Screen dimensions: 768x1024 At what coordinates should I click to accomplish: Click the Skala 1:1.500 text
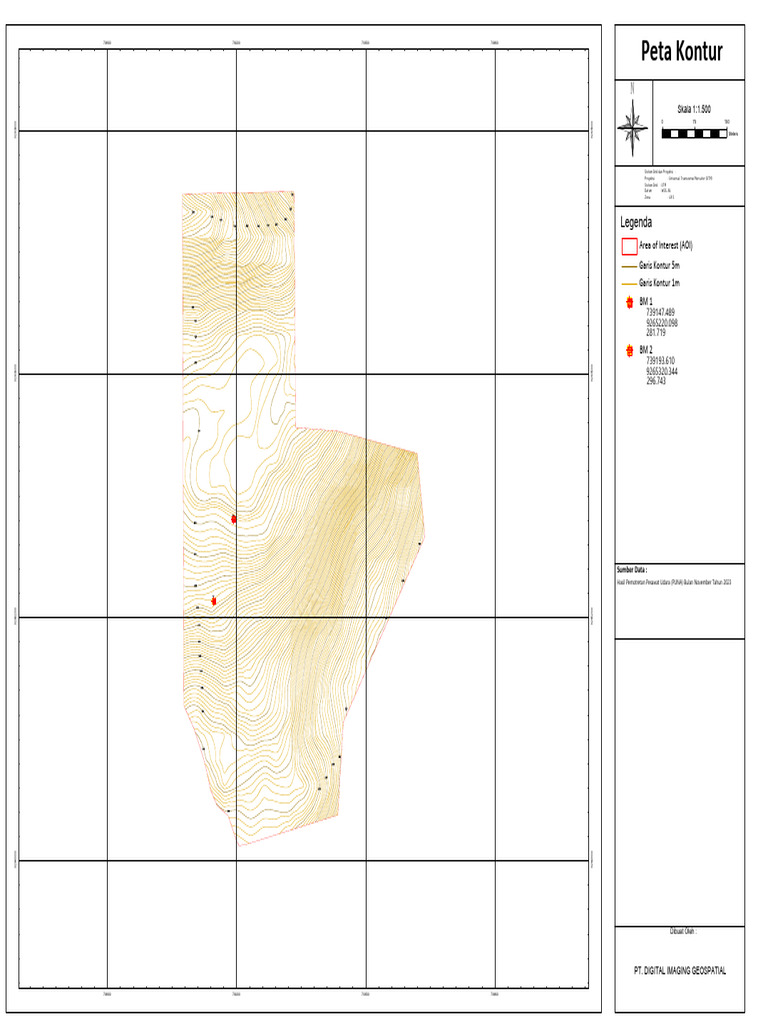[x=693, y=108]
